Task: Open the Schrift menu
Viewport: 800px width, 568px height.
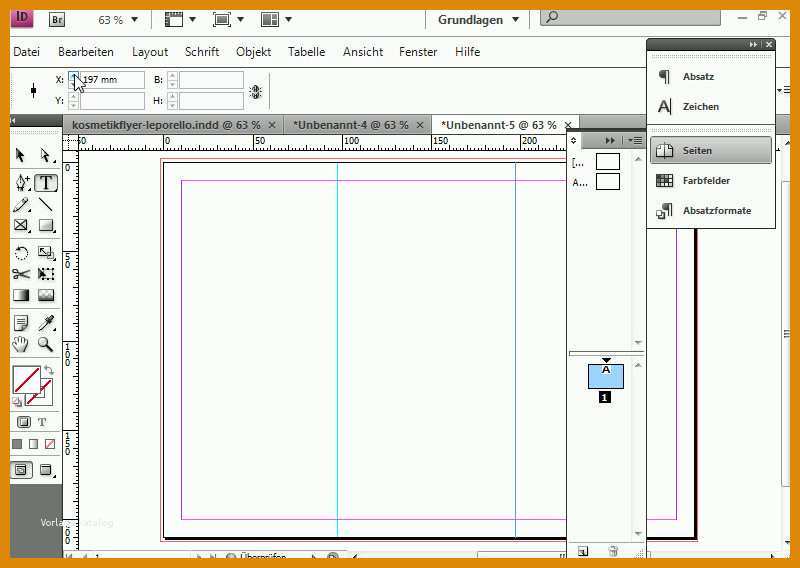Action: (x=202, y=52)
